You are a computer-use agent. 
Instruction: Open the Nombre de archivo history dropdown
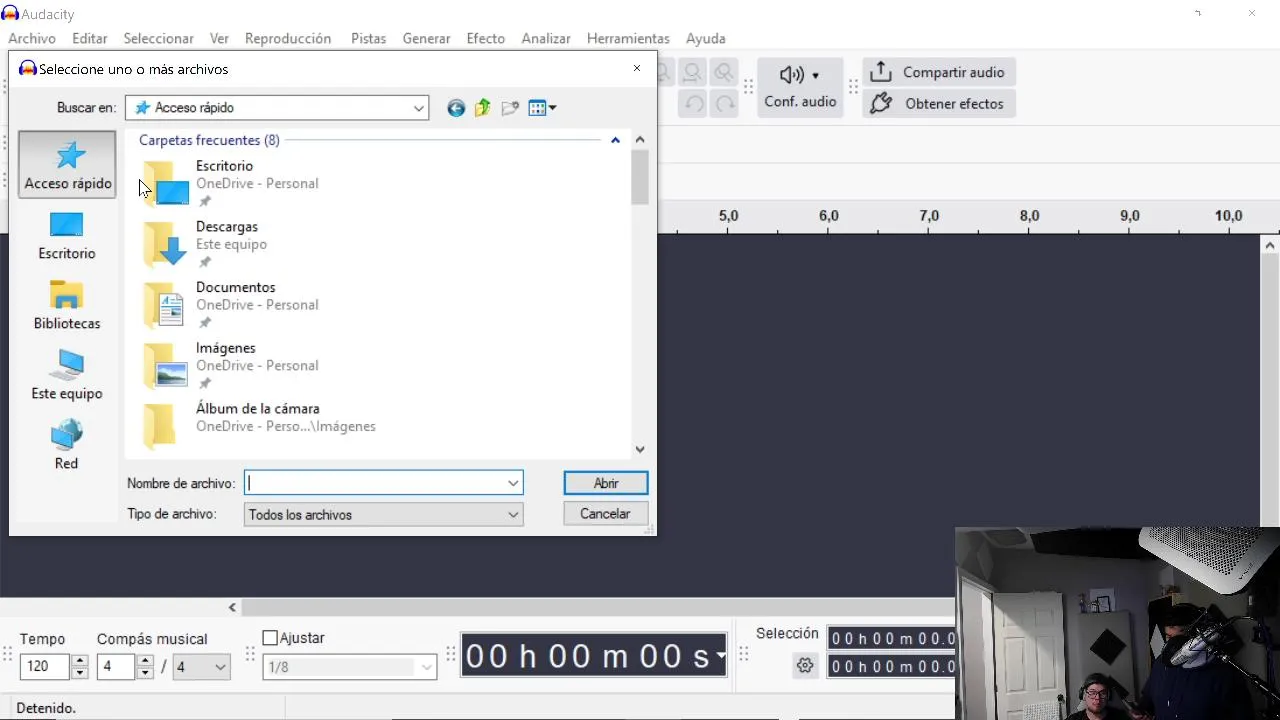coord(513,483)
